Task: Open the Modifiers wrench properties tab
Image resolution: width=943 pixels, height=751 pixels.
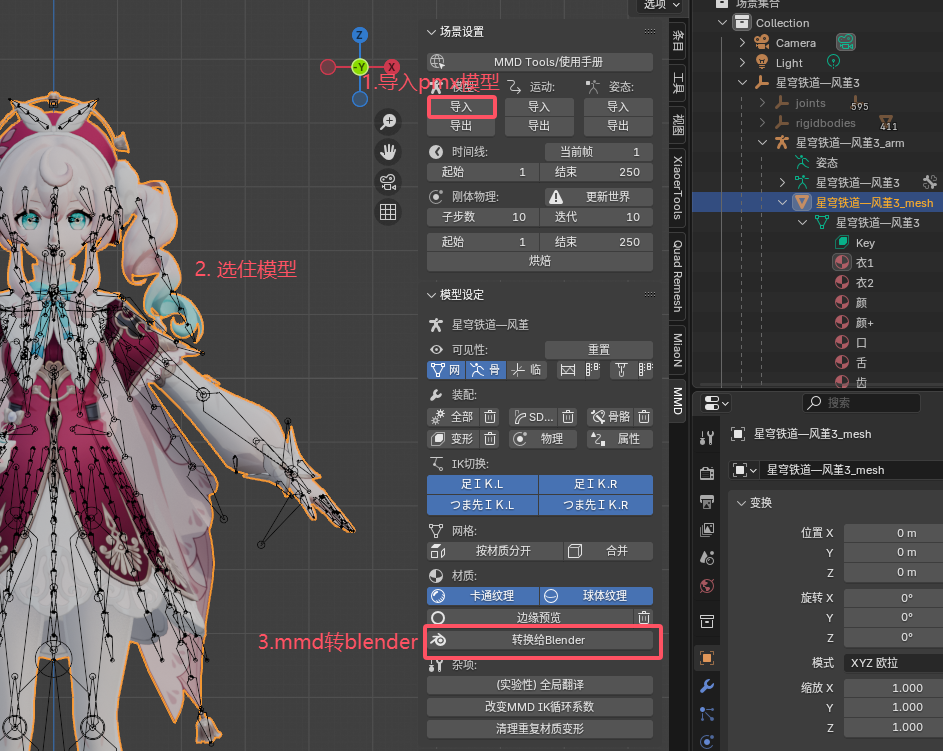Action: pyautogui.click(x=707, y=685)
